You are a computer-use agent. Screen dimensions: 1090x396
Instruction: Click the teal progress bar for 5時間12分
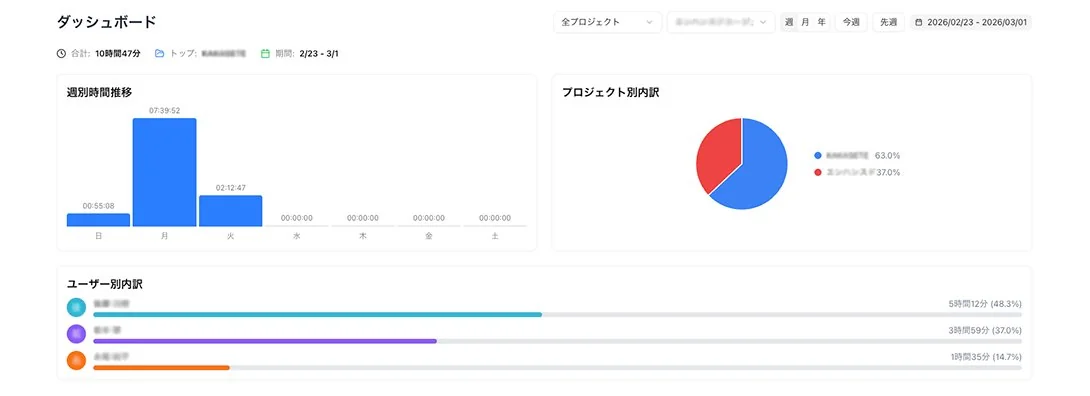point(317,315)
